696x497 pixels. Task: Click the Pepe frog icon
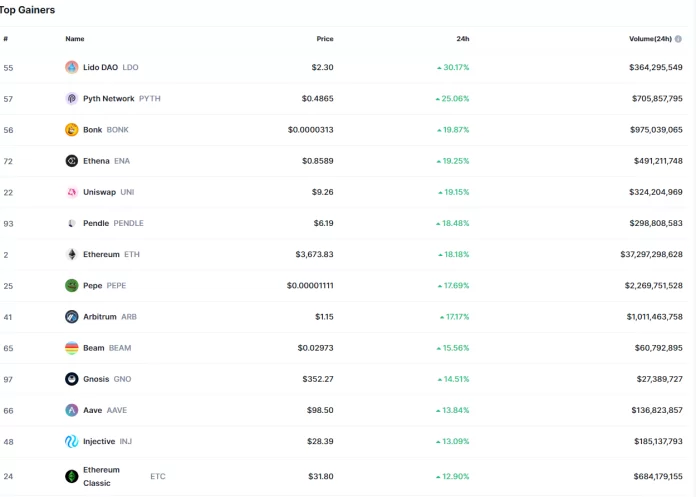click(72, 285)
